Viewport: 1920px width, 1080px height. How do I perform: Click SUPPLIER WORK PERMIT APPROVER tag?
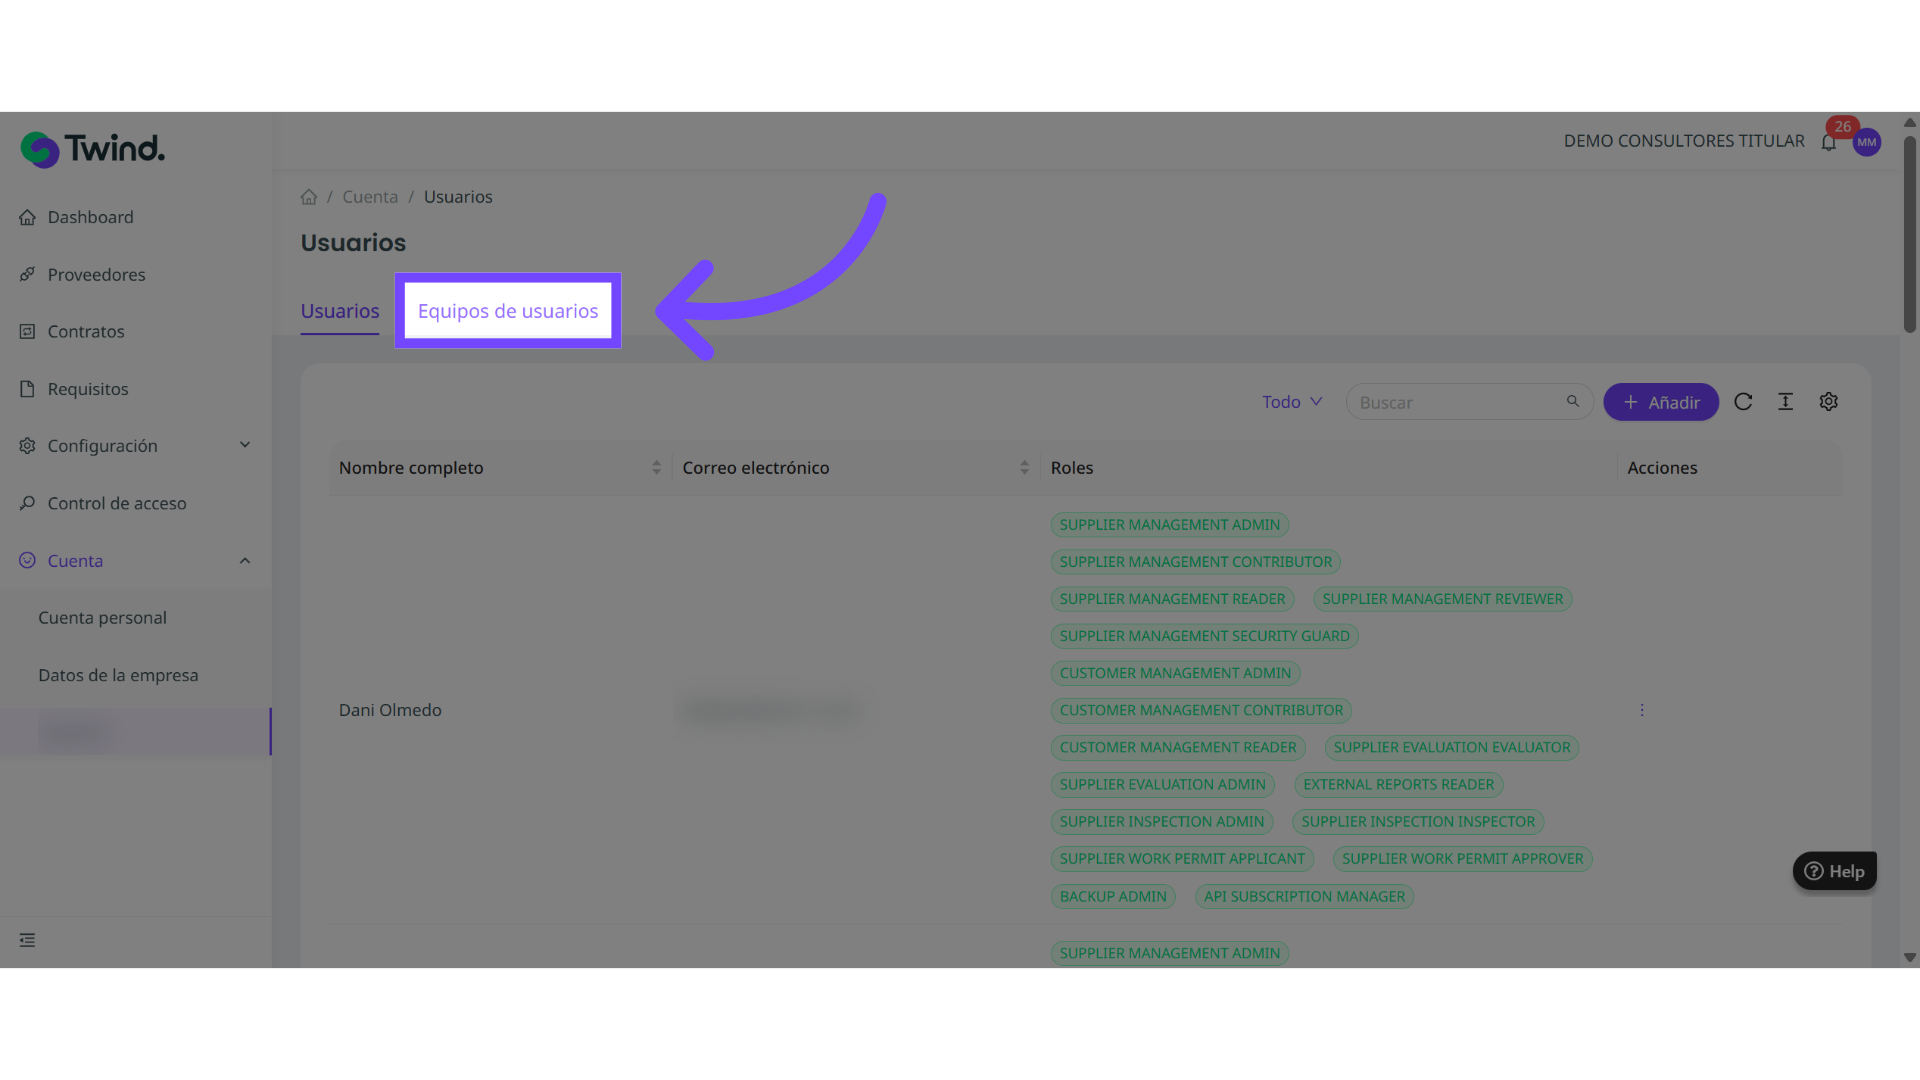[x=1462, y=859]
